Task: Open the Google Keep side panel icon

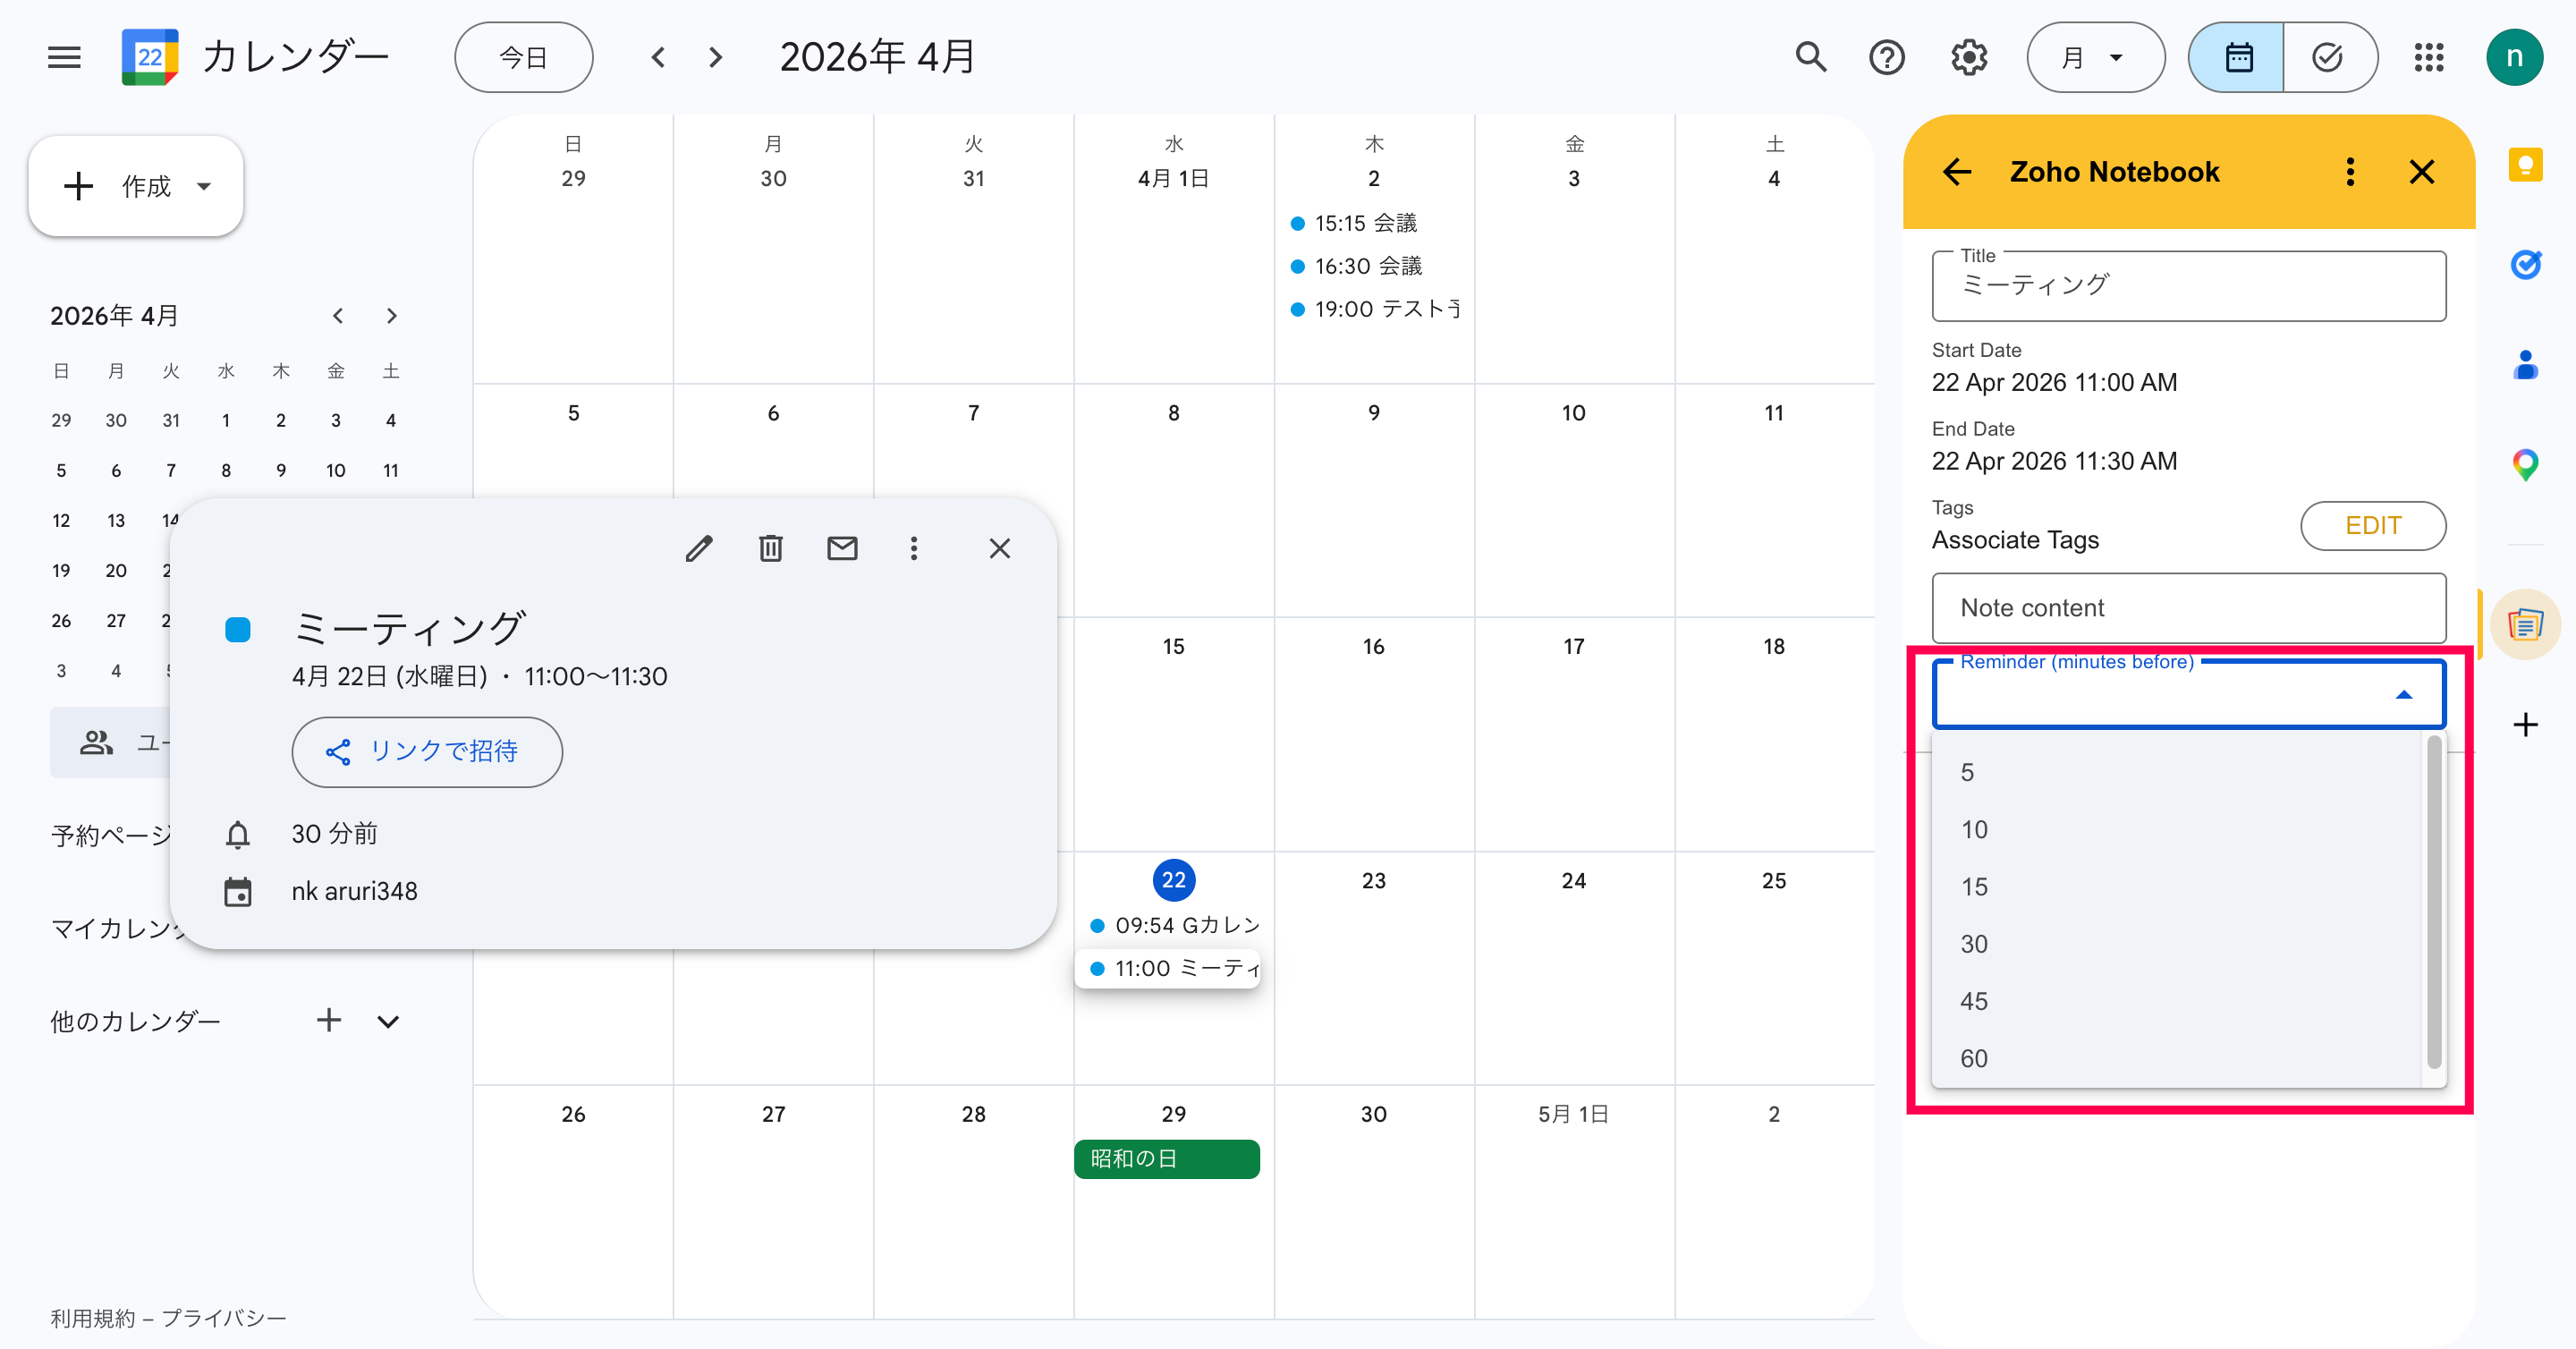Action: (x=2525, y=165)
